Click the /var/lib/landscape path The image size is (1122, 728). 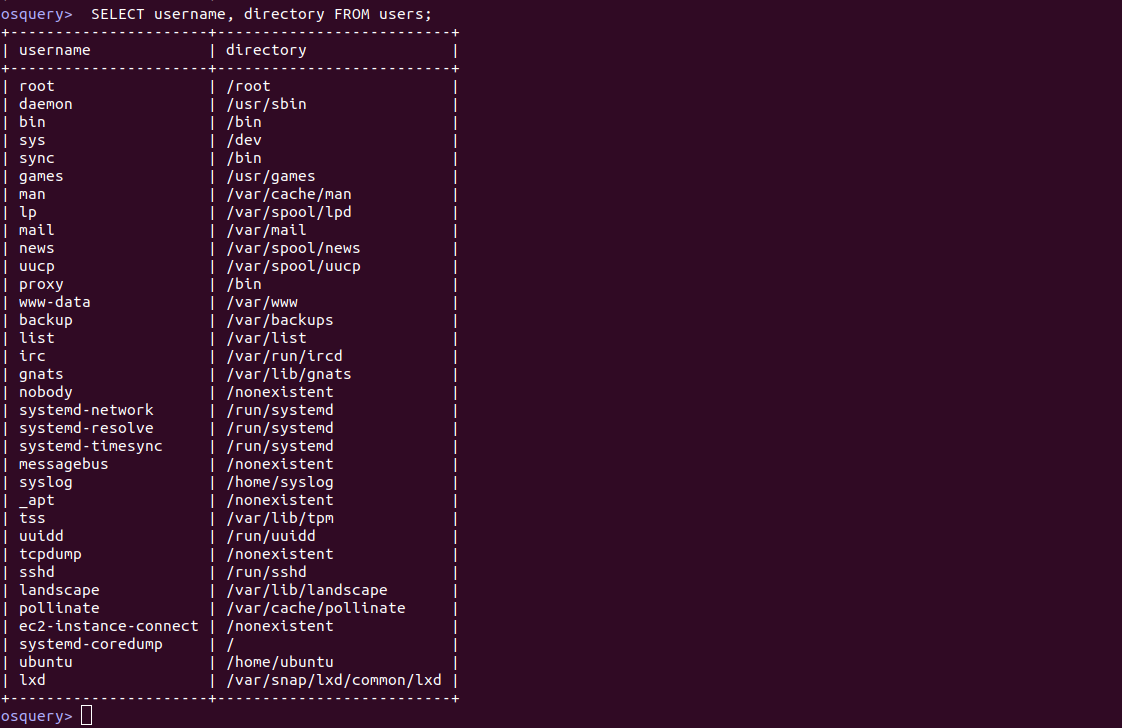pyautogui.click(x=307, y=590)
